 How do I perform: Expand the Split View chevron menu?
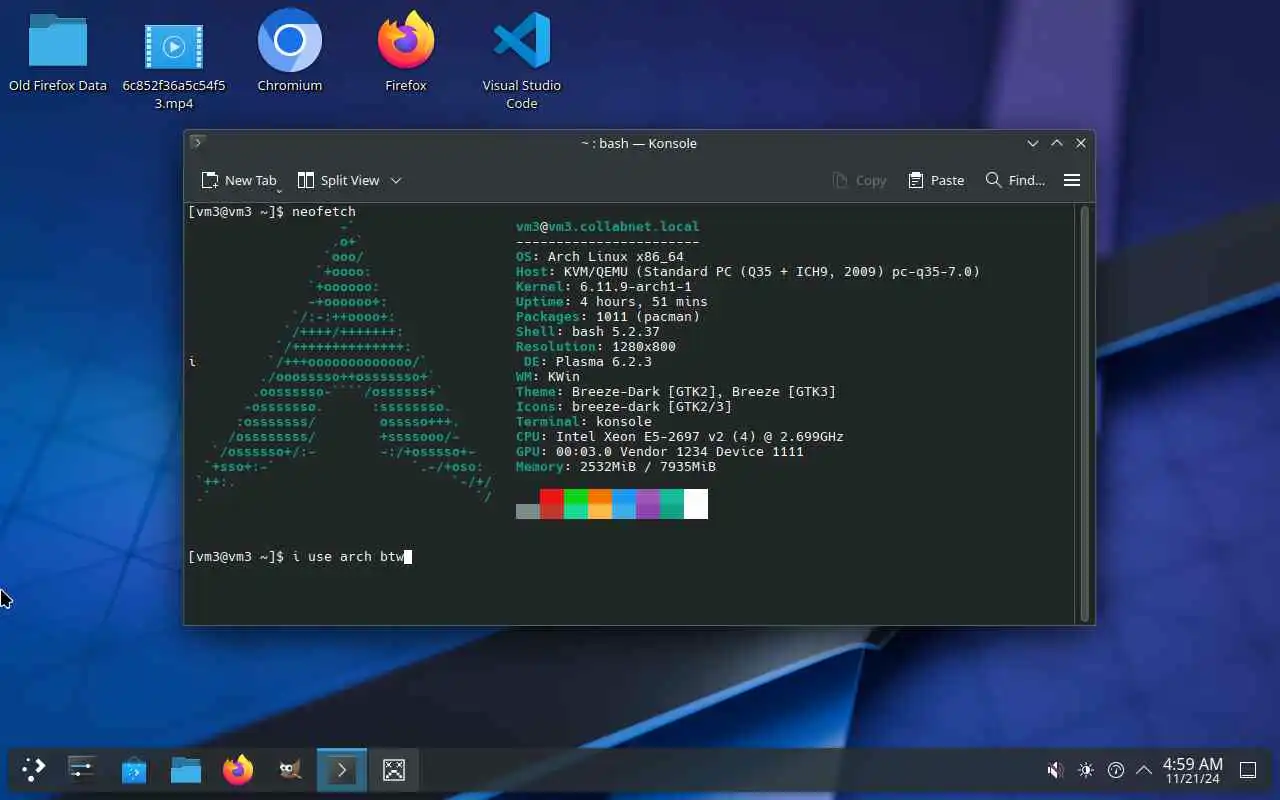point(396,181)
